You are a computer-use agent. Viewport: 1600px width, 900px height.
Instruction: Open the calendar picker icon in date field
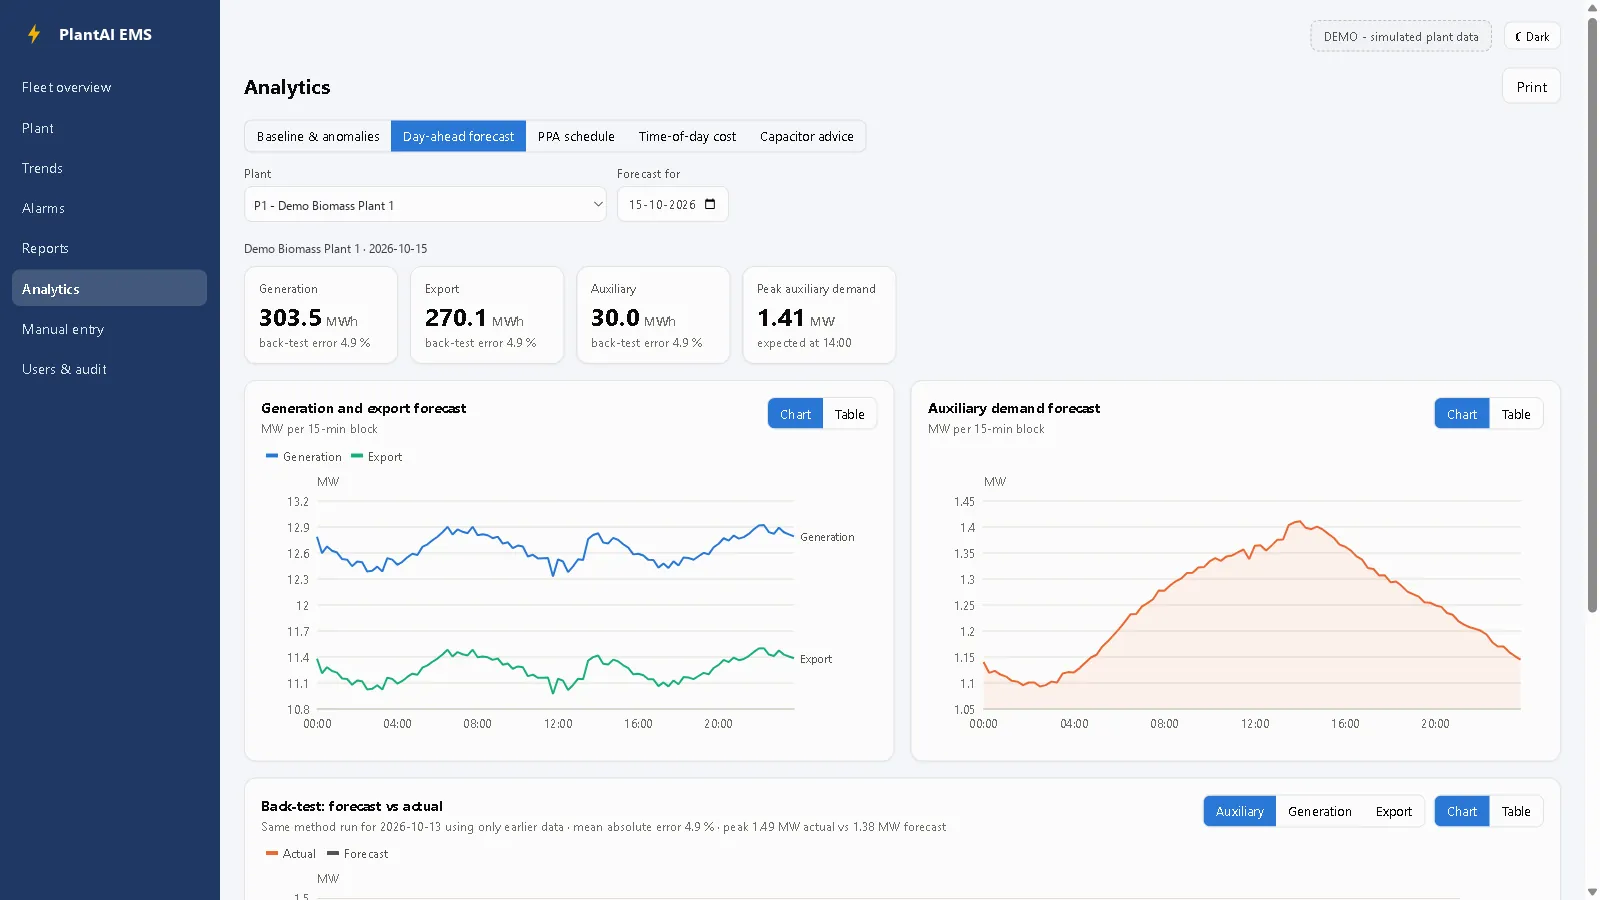pos(710,204)
